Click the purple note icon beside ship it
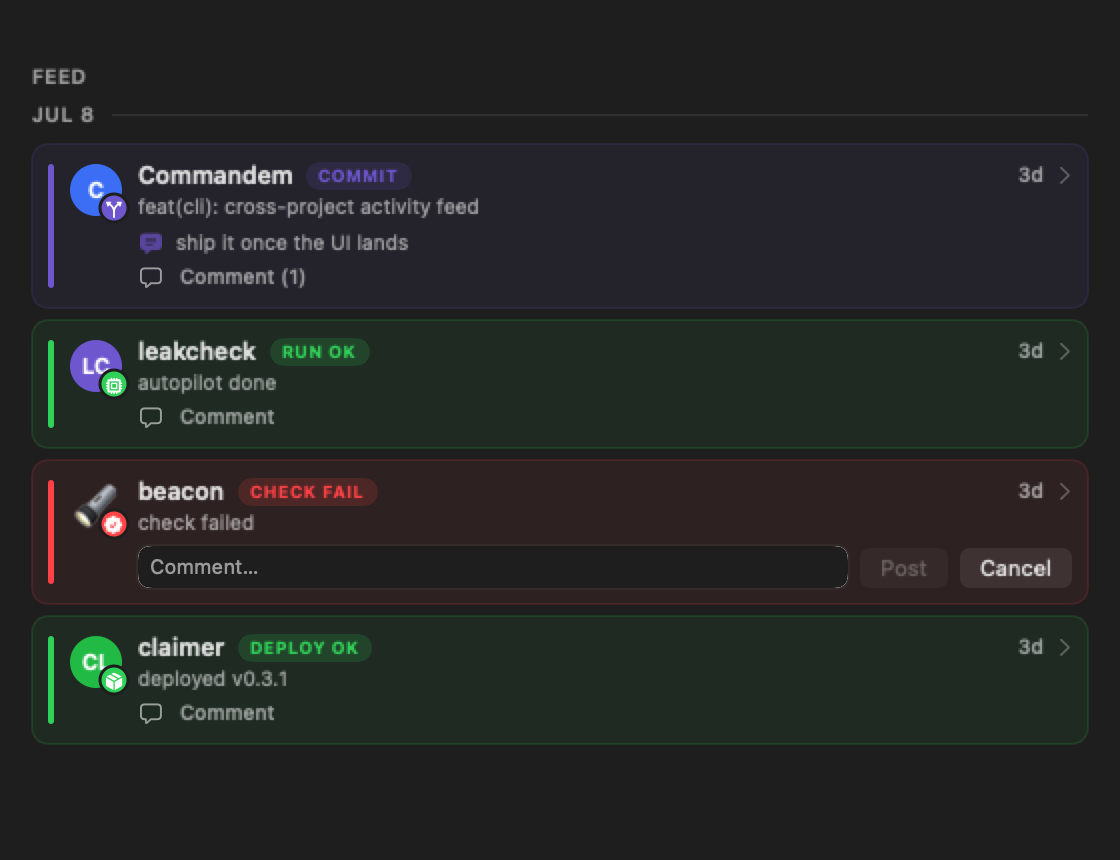 (x=151, y=244)
